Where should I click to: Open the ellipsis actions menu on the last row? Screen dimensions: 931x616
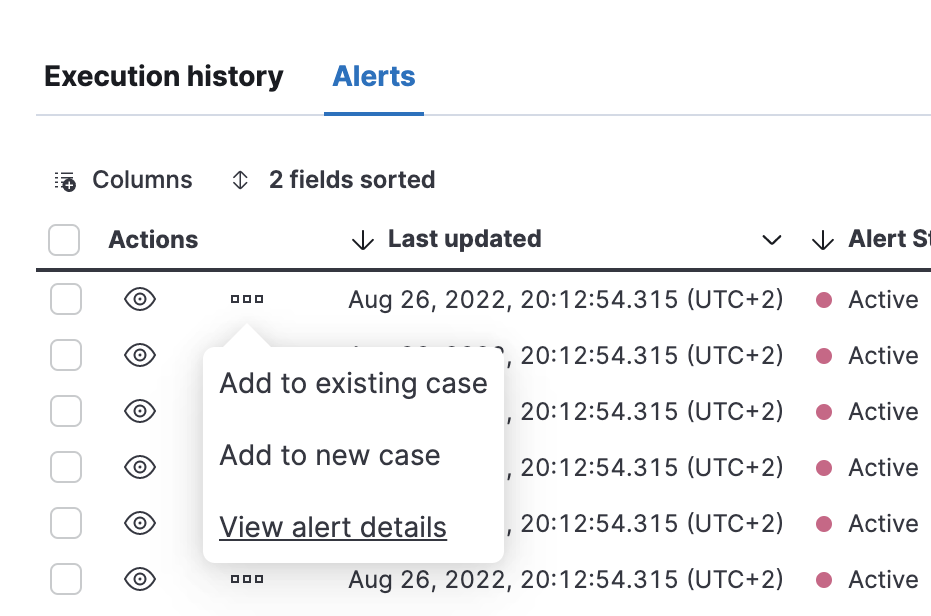coord(246,579)
